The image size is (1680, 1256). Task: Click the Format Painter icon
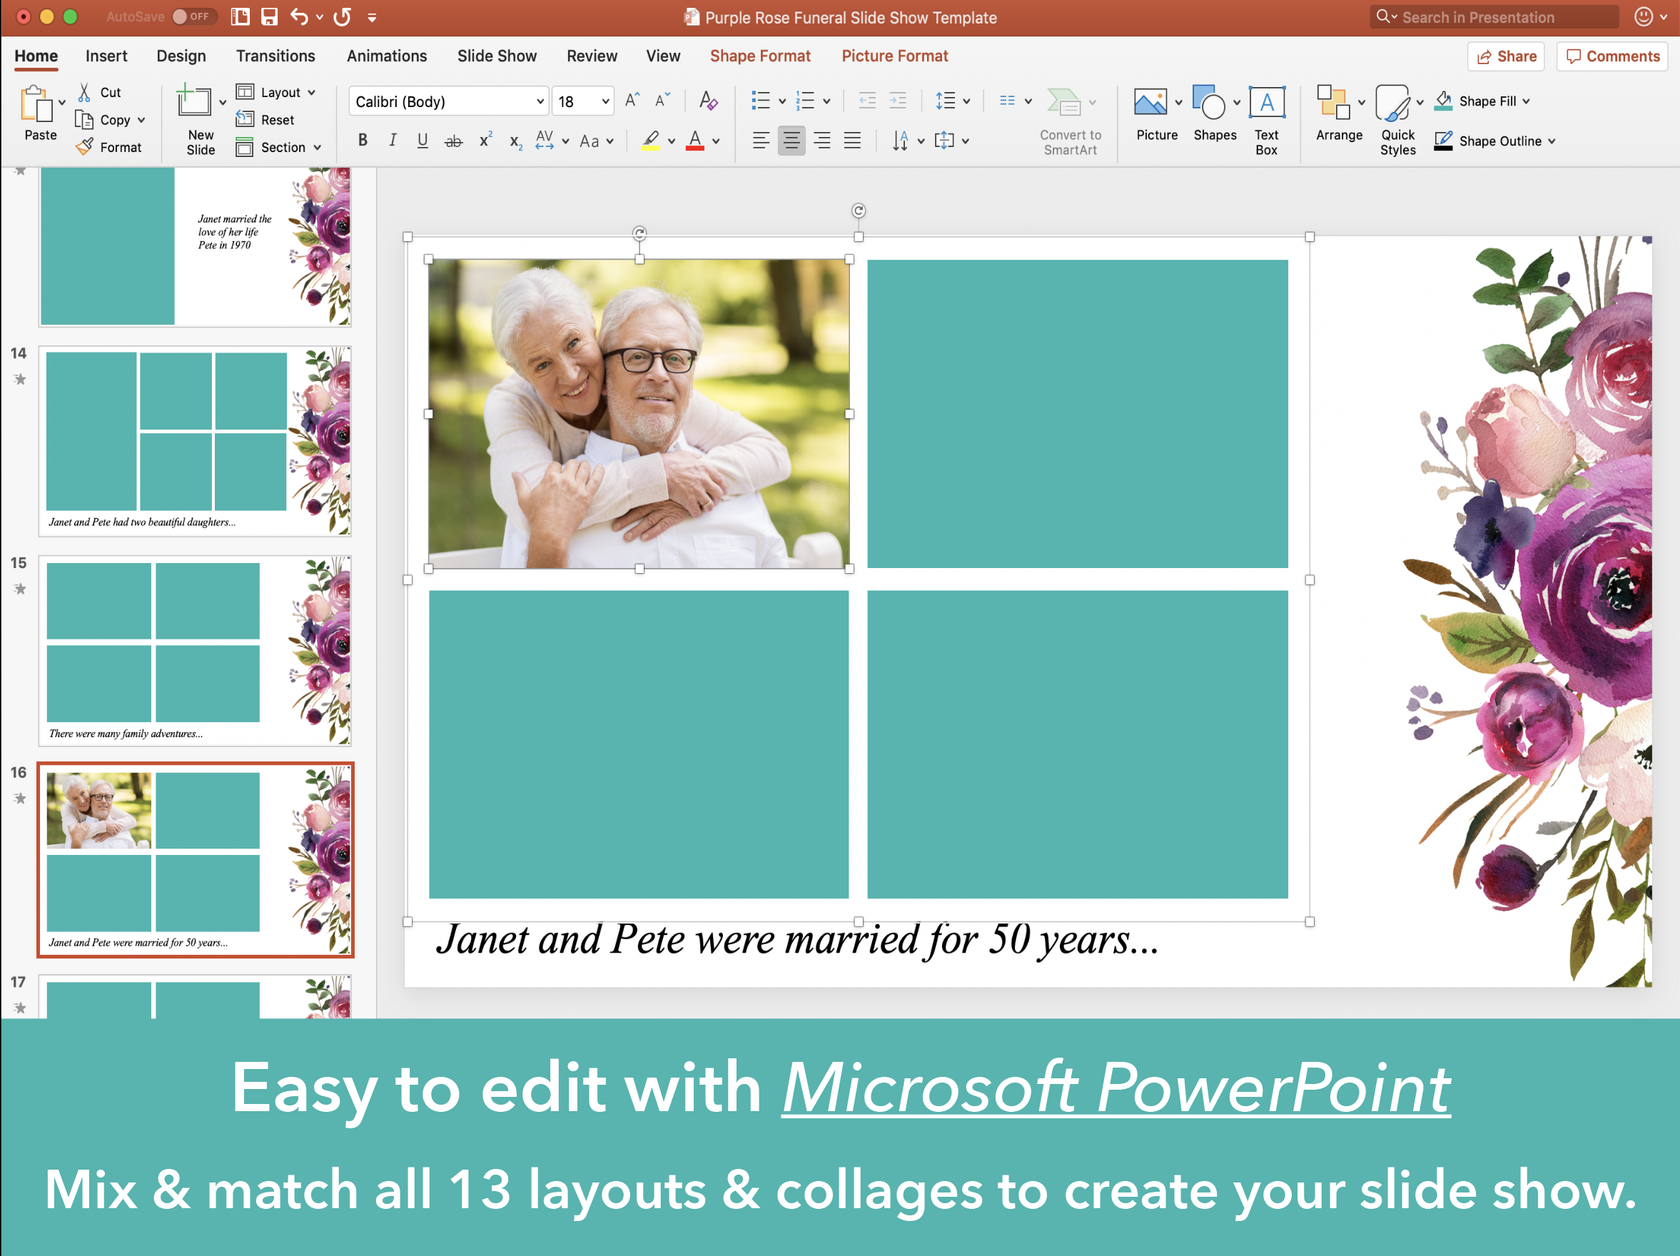click(84, 146)
